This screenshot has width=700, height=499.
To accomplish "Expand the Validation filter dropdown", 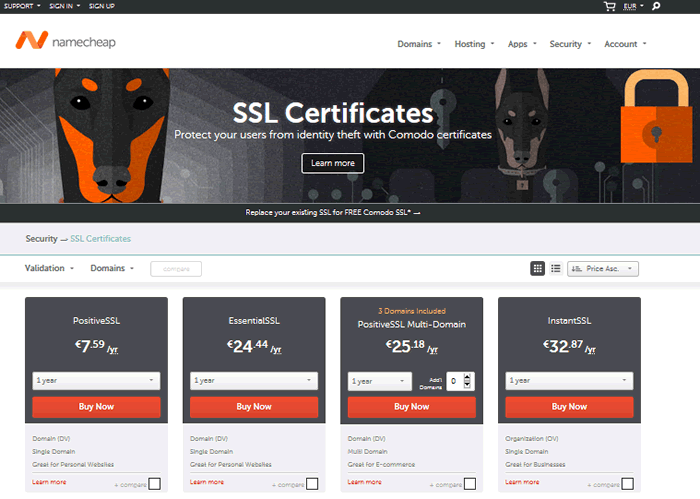I will 49,268.
